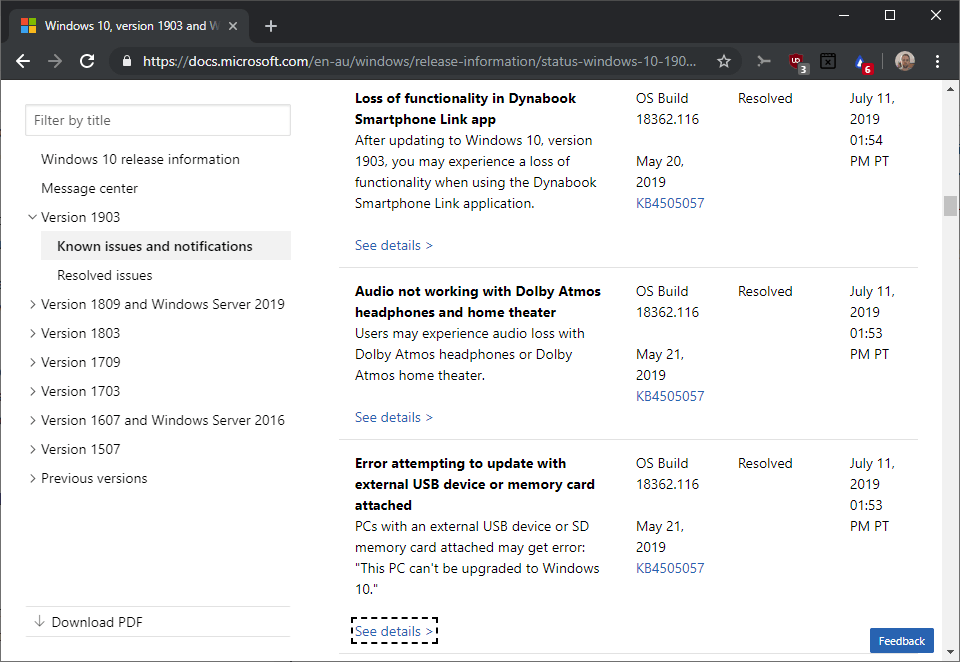Click the extension icon with red badge 6
960x662 pixels.
click(x=862, y=62)
